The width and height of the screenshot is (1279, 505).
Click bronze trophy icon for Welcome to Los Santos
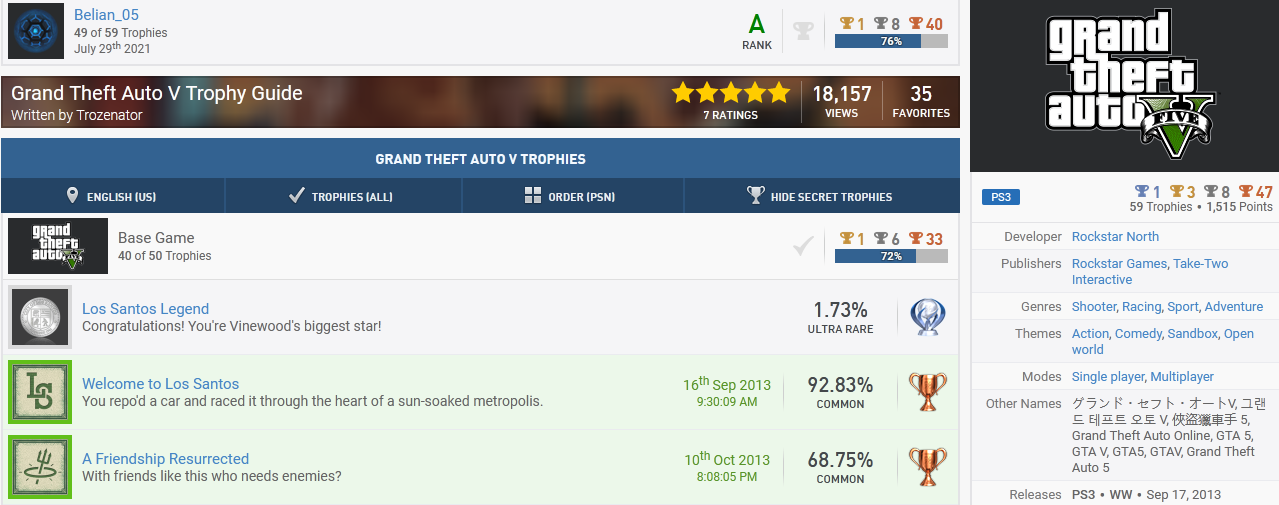(927, 392)
